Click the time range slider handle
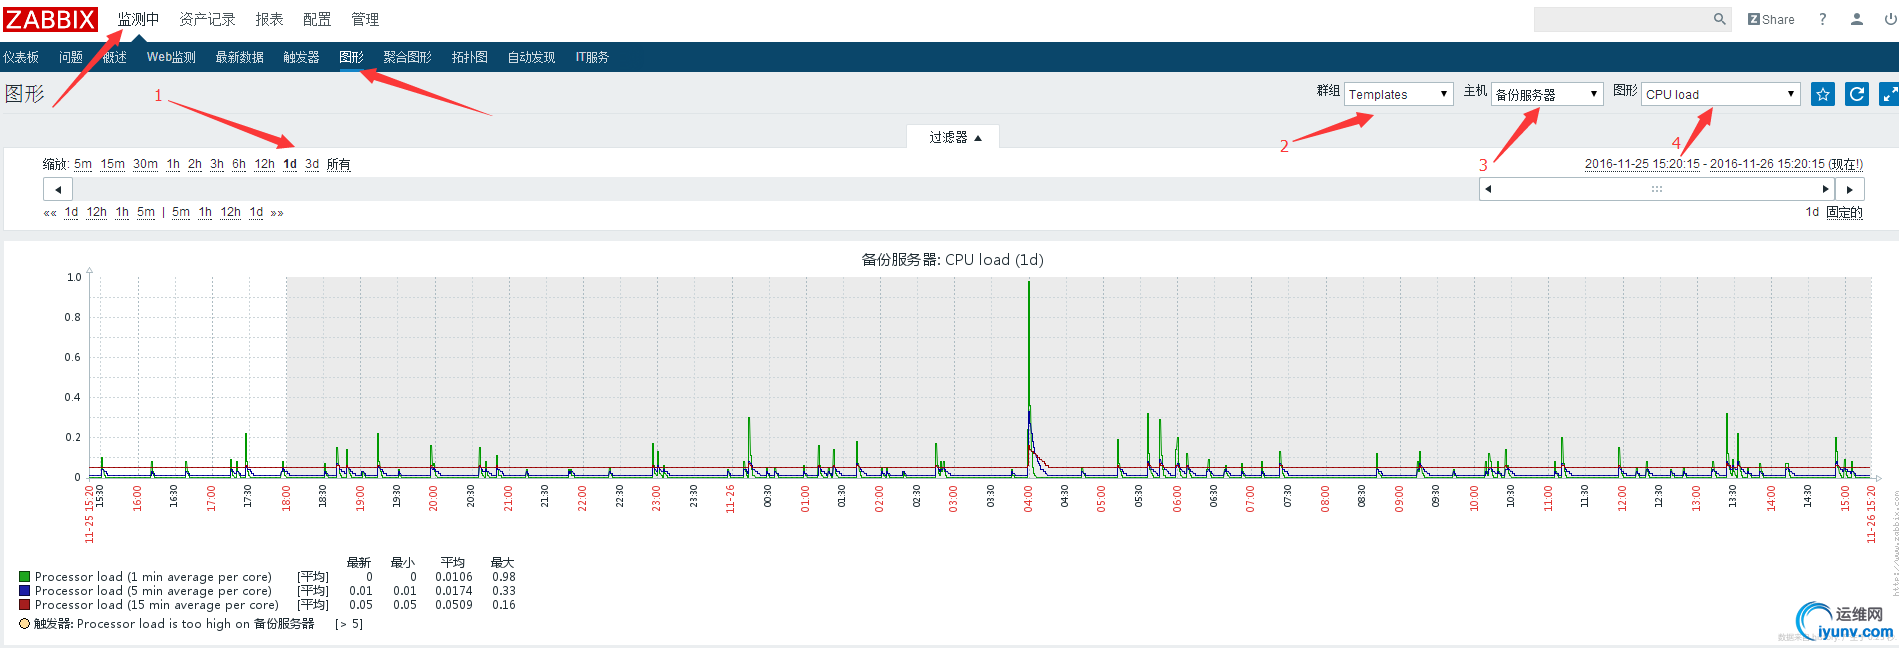 point(1657,189)
